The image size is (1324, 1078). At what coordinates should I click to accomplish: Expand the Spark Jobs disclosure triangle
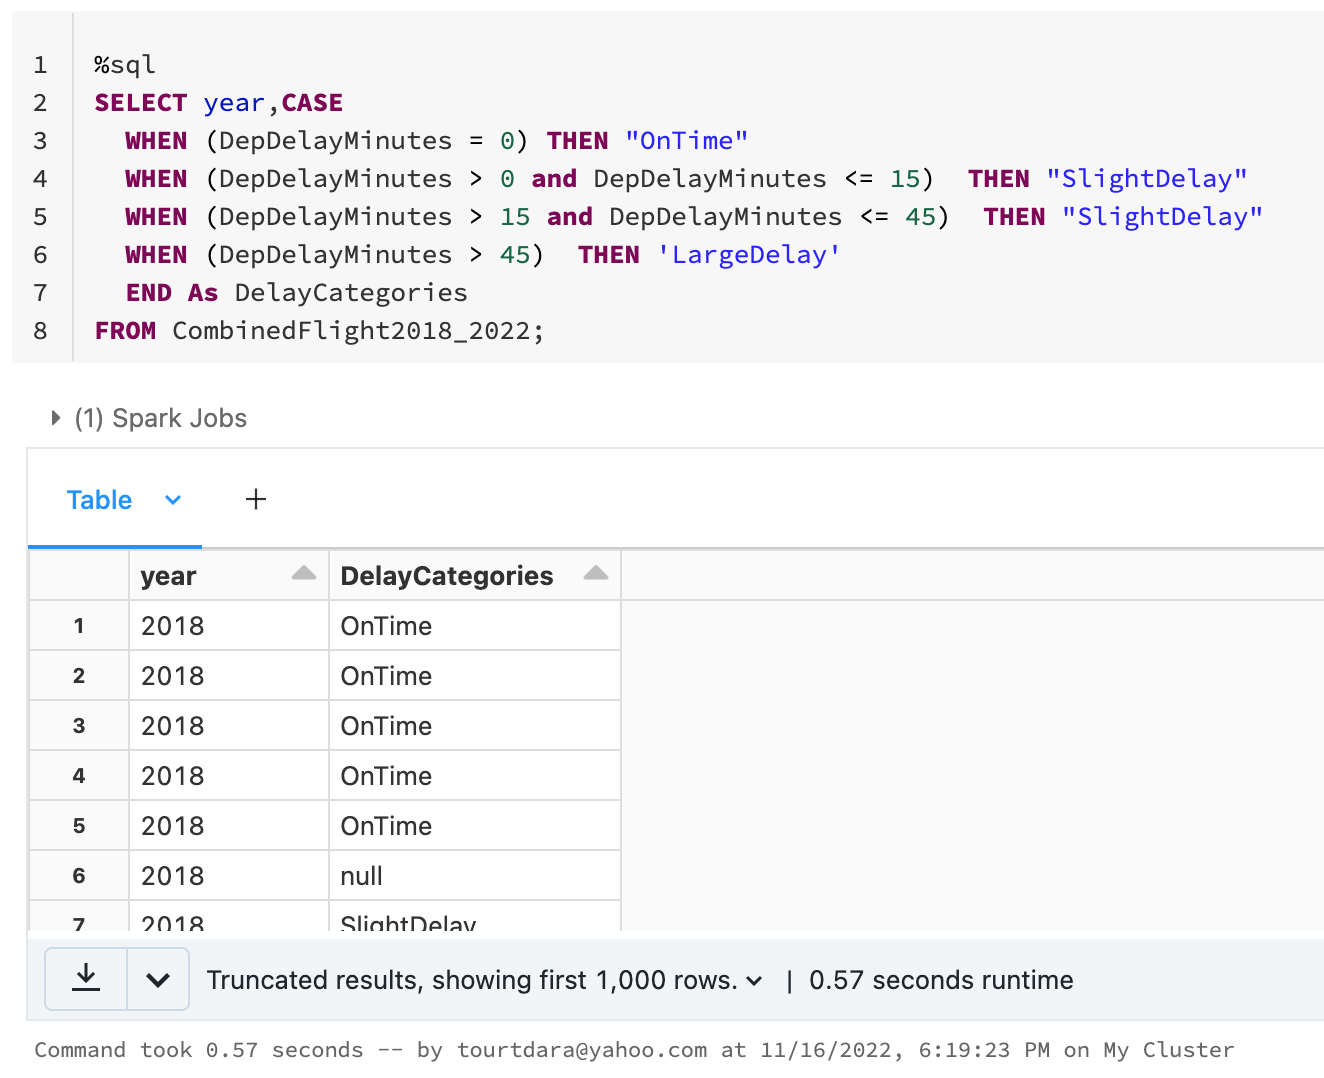pyautogui.click(x=56, y=418)
